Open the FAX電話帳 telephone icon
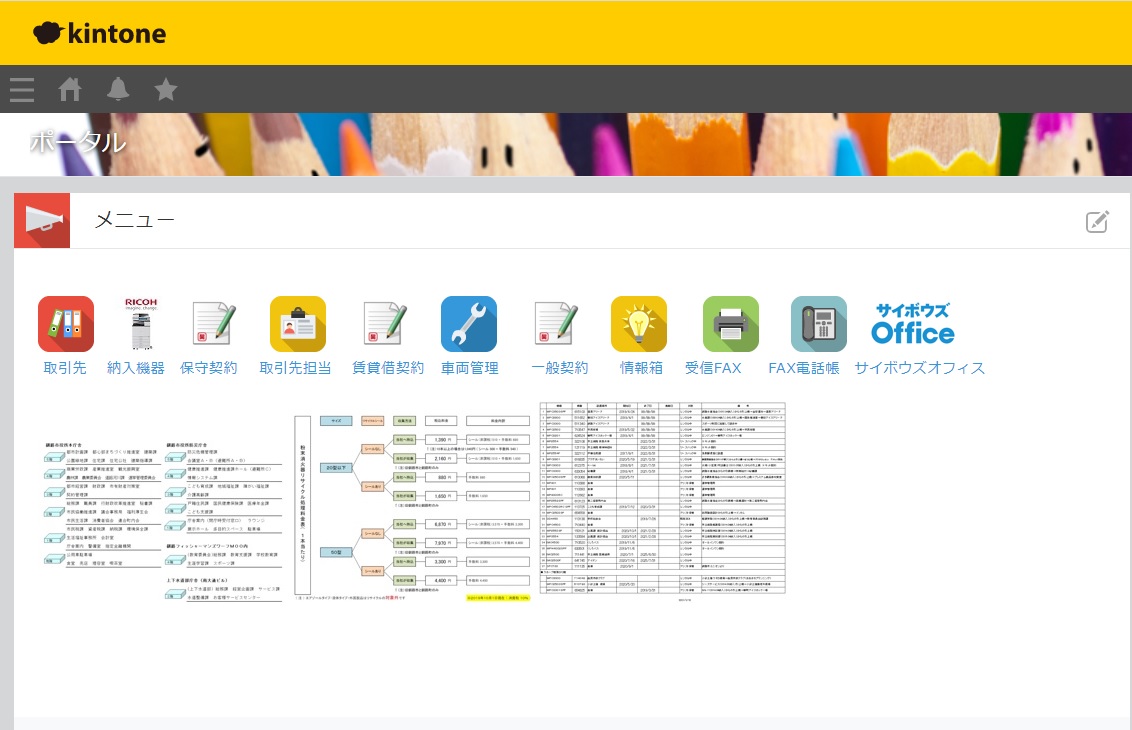 [x=818, y=324]
